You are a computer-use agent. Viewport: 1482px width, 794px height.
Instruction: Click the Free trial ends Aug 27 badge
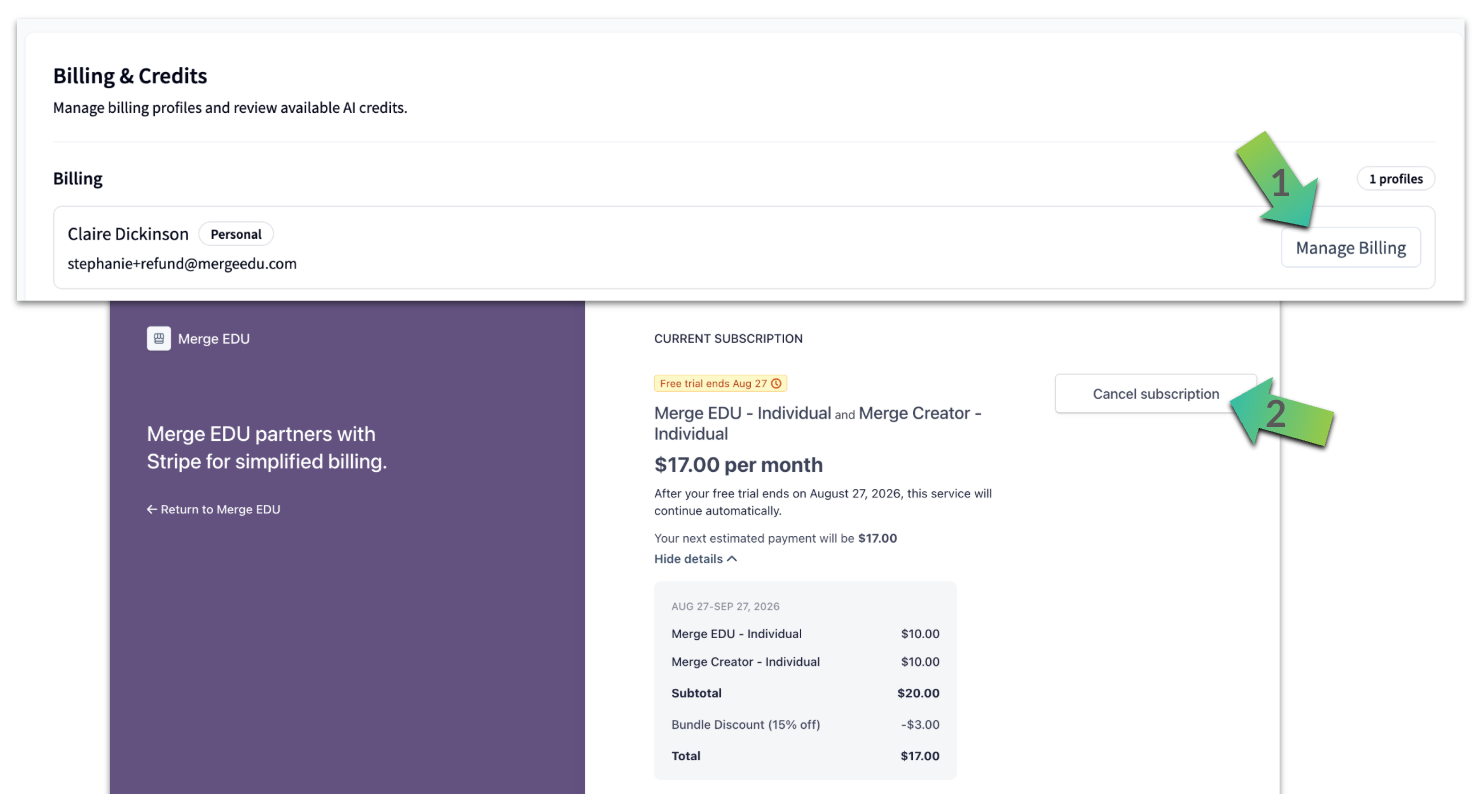pos(720,384)
